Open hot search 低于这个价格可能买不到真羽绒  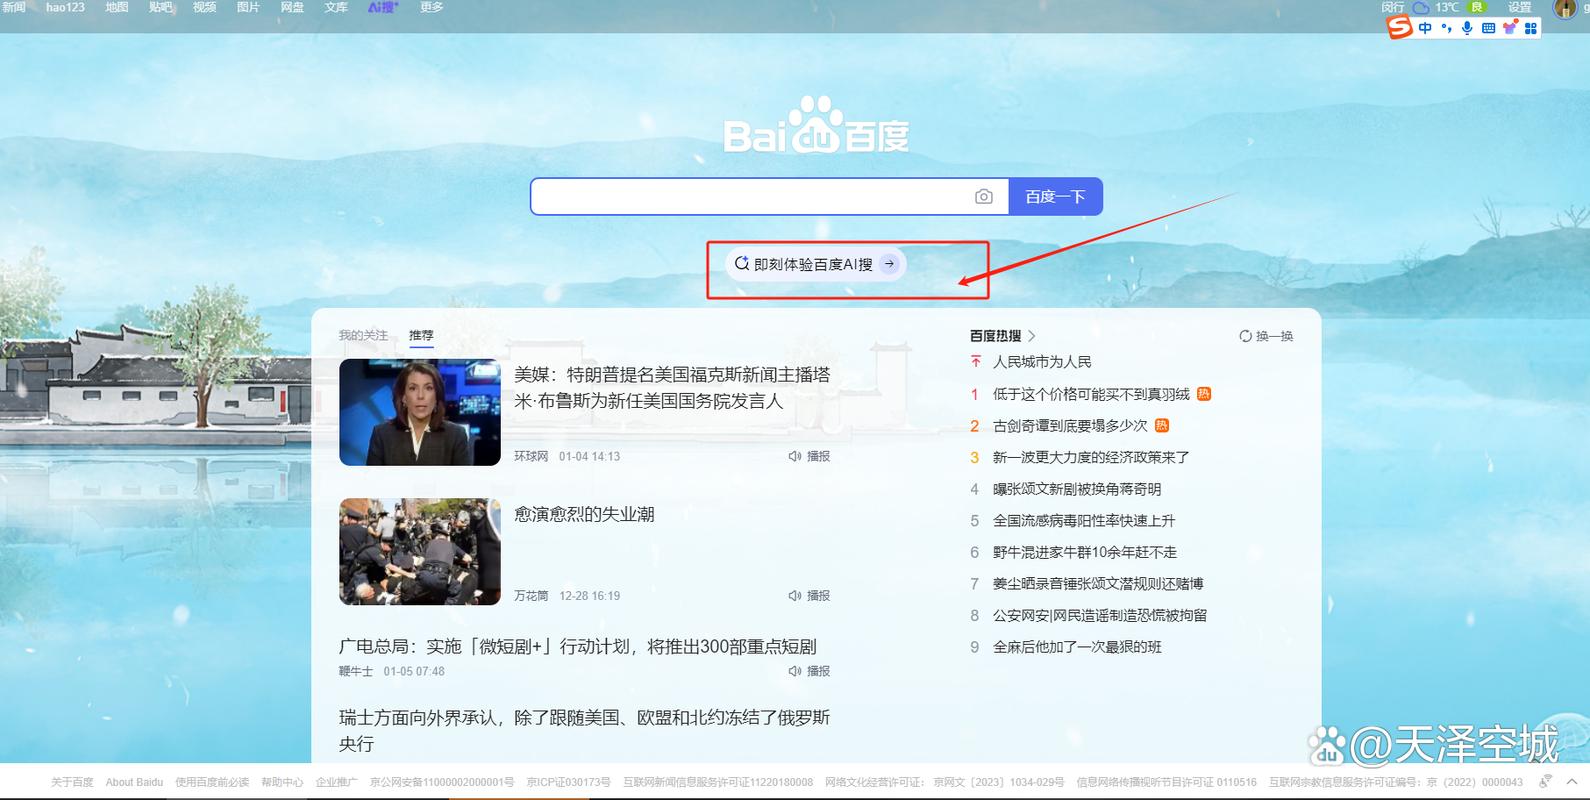(1091, 394)
